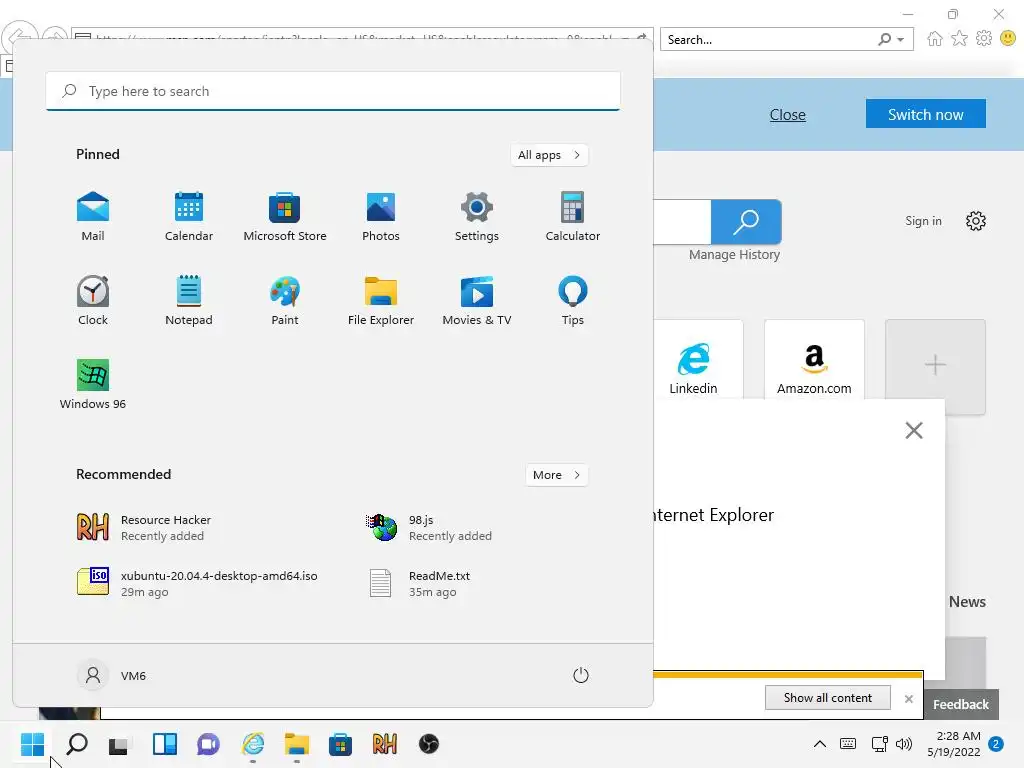Click the IE search magnifier icon

(884, 40)
